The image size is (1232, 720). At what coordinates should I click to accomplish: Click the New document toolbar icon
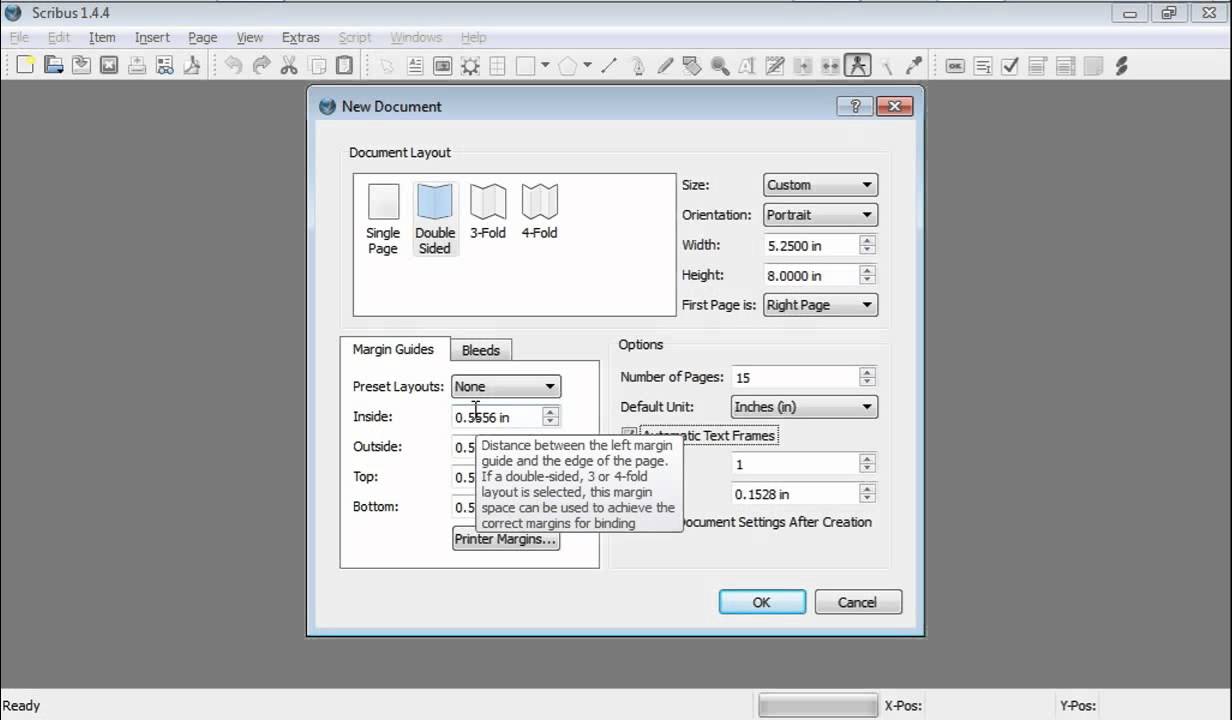(26, 65)
